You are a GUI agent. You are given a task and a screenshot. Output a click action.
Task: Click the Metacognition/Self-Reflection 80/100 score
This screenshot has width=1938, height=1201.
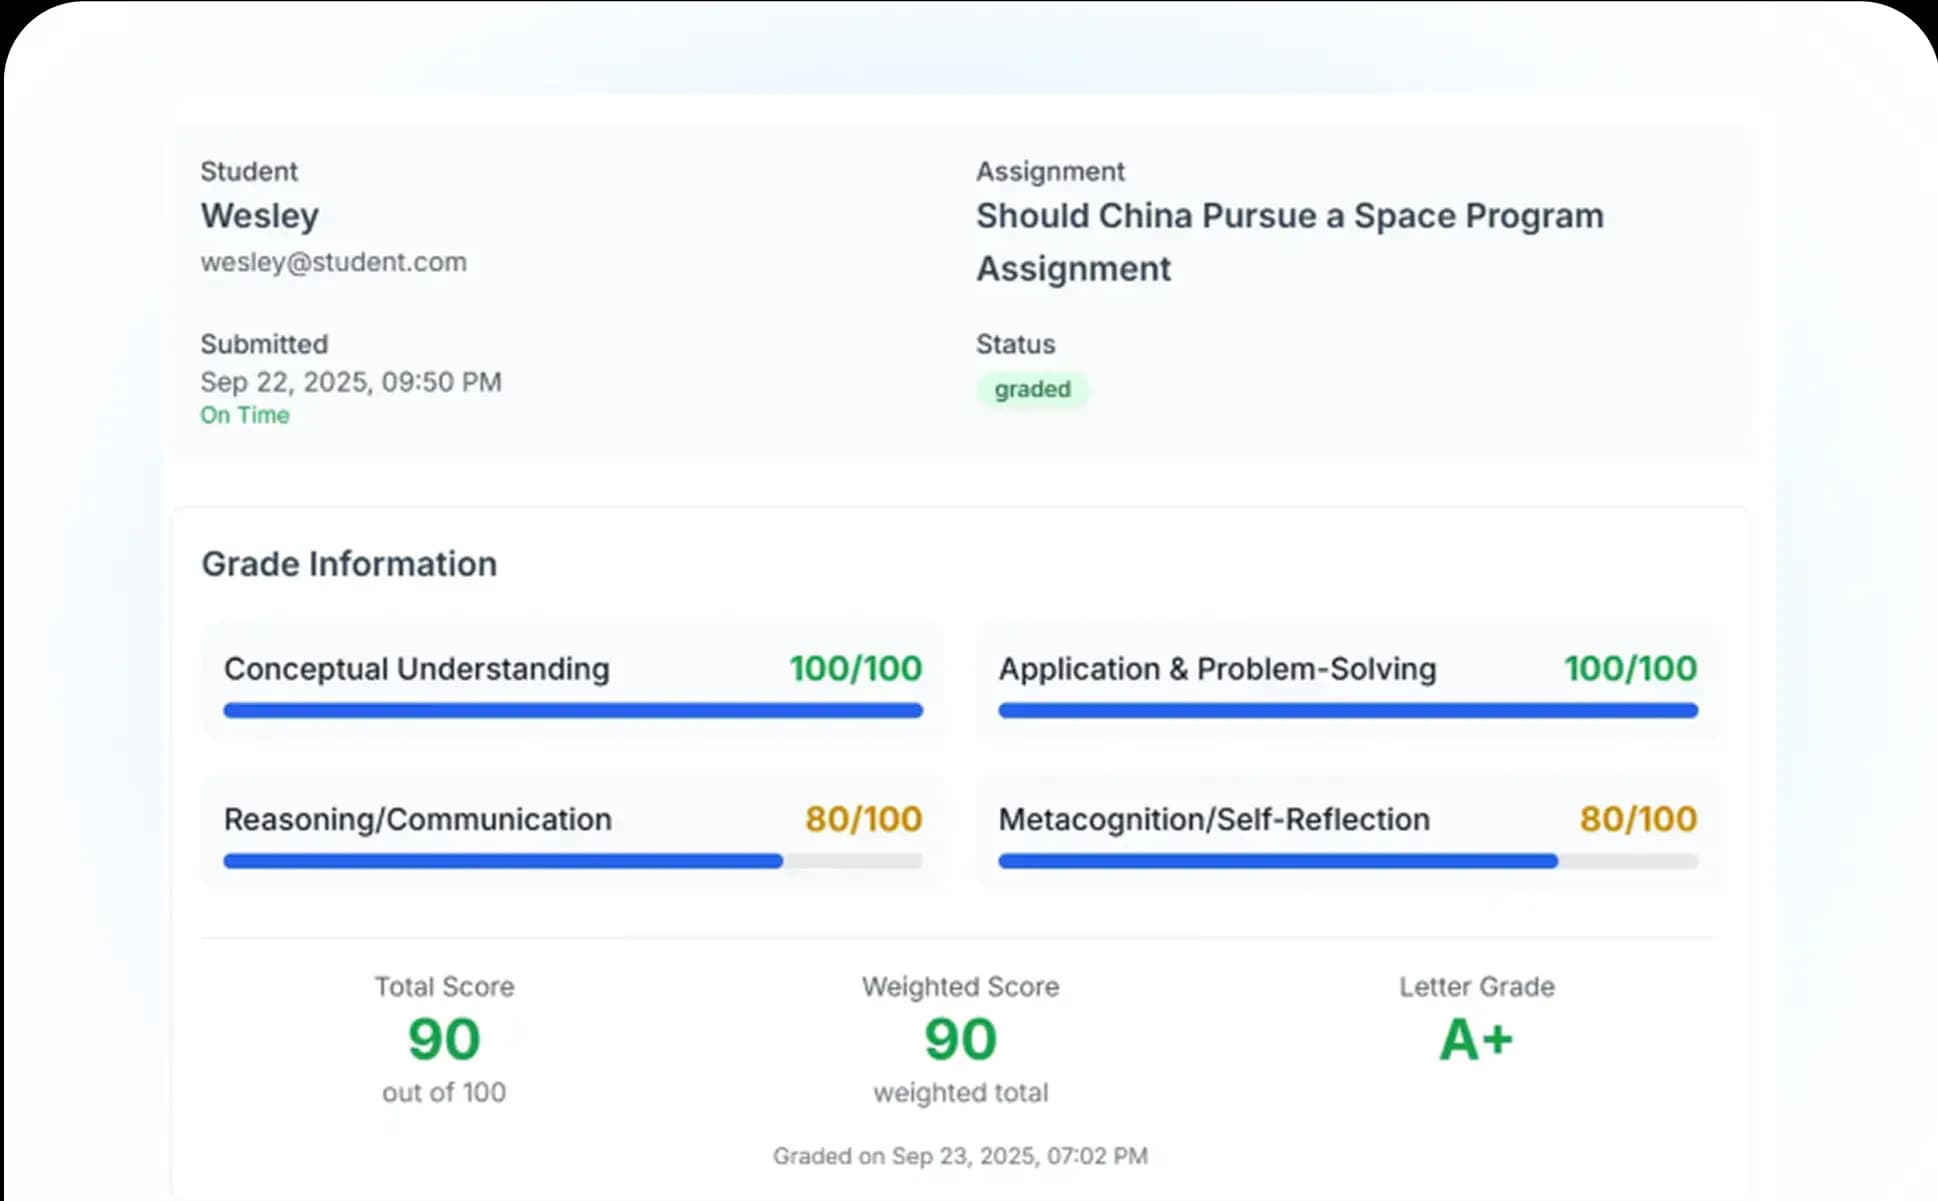click(x=1638, y=819)
